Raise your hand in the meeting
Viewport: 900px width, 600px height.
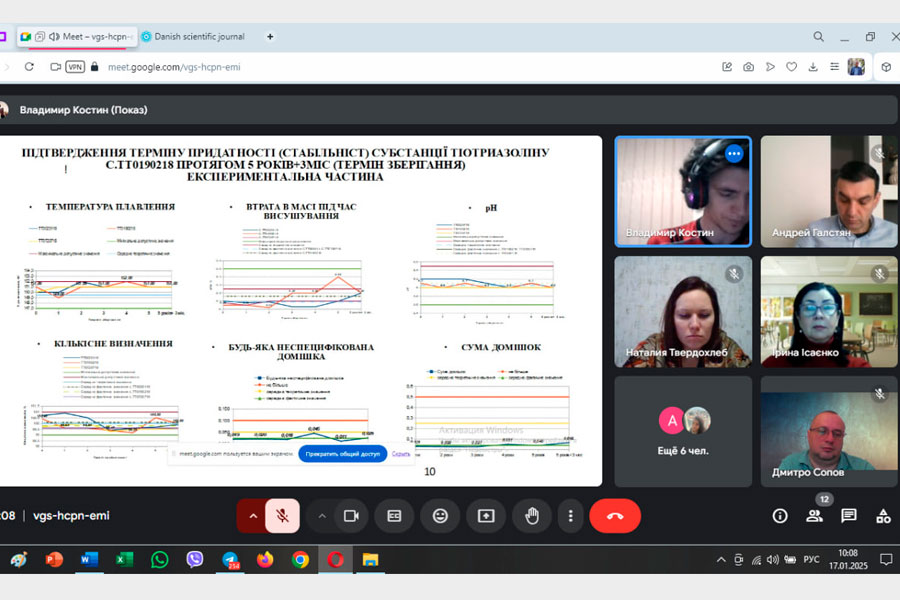point(532,516)
